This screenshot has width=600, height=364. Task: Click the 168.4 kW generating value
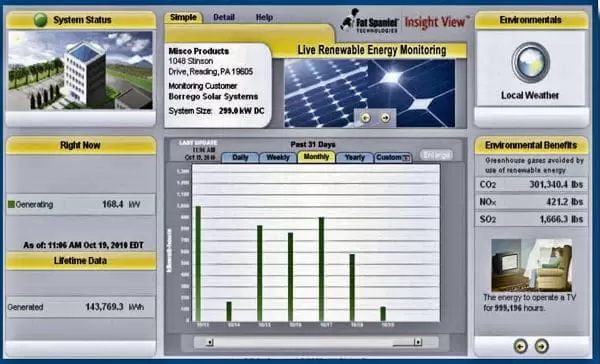click(121, 204)
